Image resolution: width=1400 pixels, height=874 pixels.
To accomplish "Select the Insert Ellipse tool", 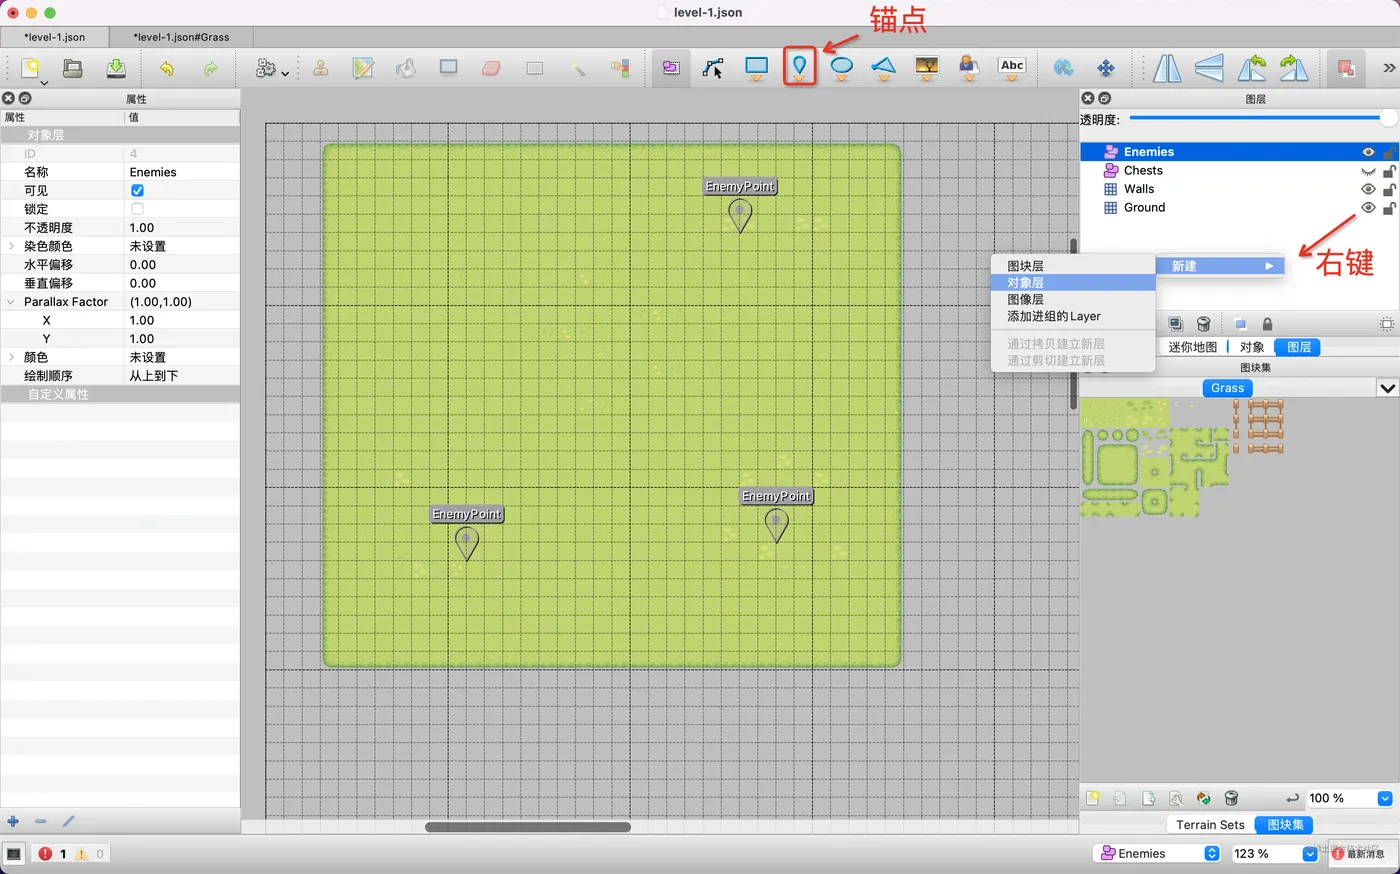I will (842, 67).
